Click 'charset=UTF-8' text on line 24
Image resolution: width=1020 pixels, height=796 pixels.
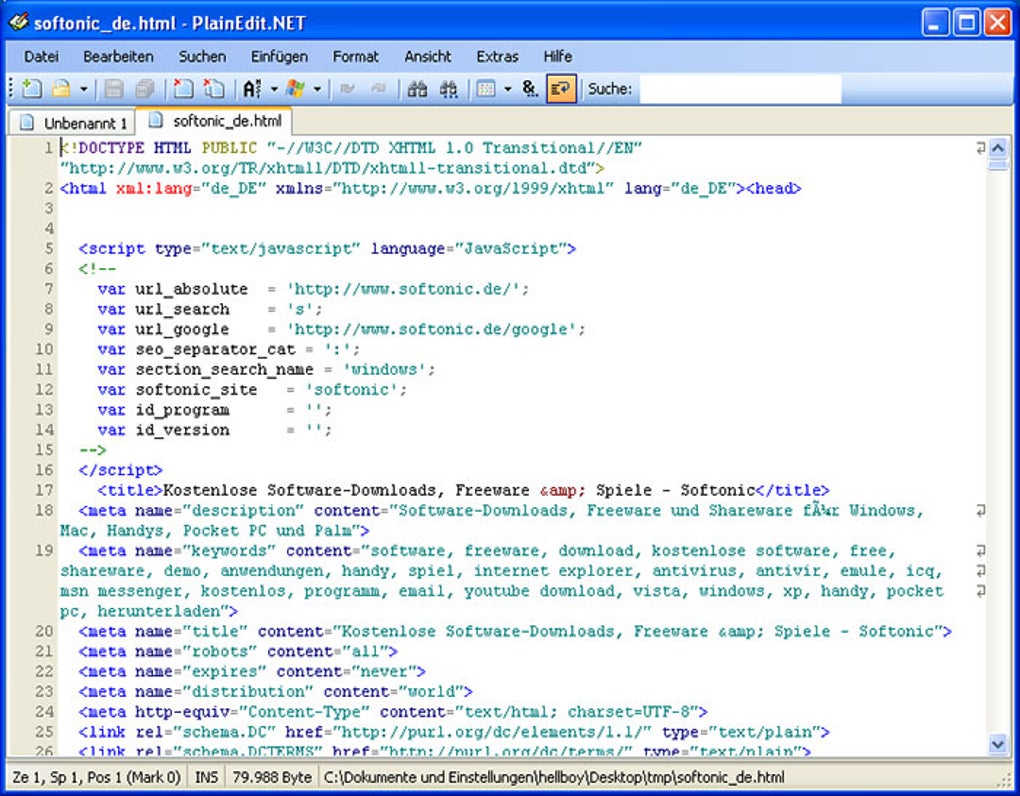pyautogui.click(x=628, y=712)
